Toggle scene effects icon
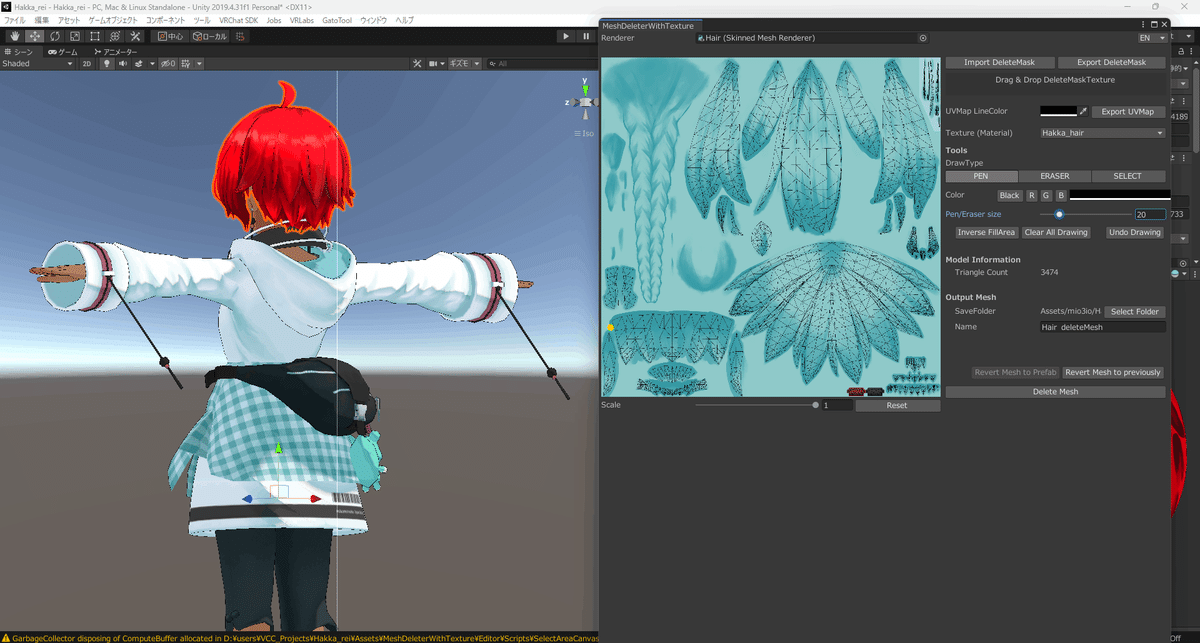This screenshot has width=1200, height=643. [x=137, y=63]
